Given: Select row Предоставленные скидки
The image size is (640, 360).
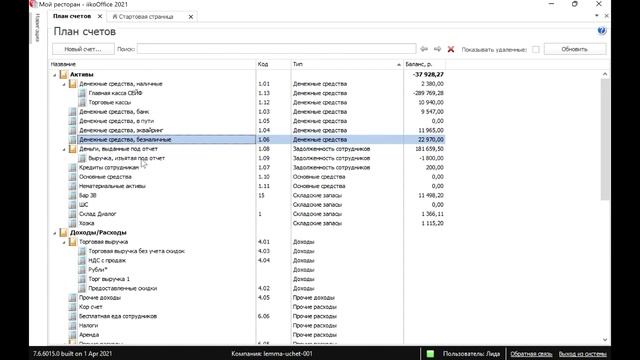Looking at the screenshot, I should pos(247,288).
